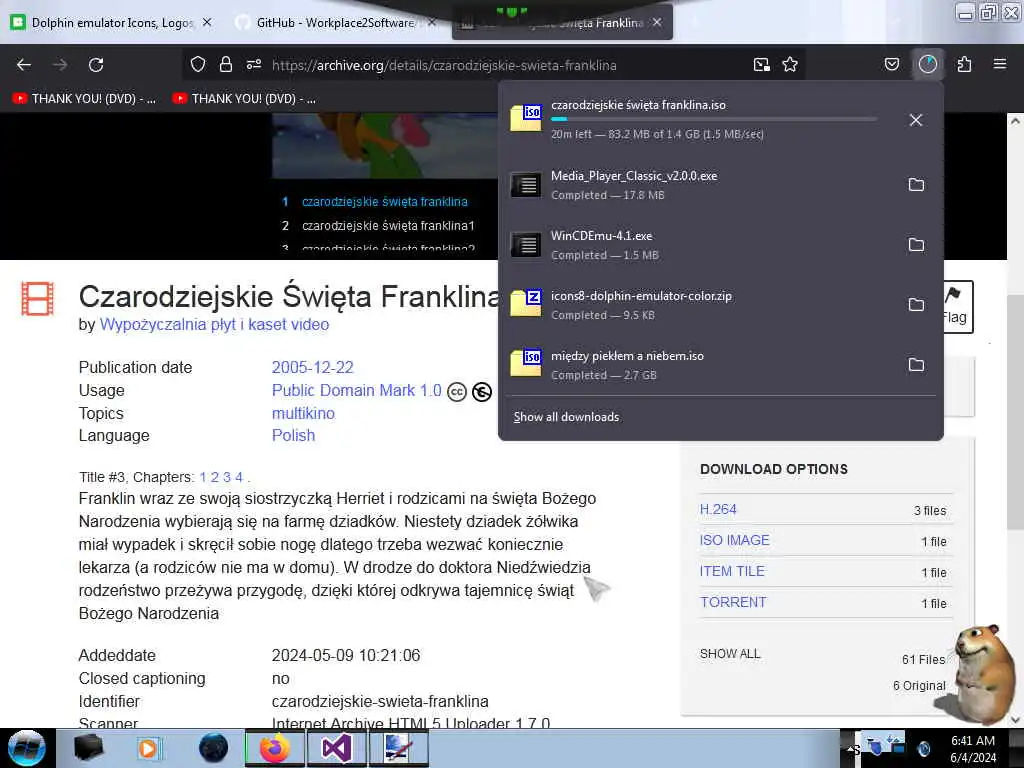Open the Extensions puzzle icon

965,64
